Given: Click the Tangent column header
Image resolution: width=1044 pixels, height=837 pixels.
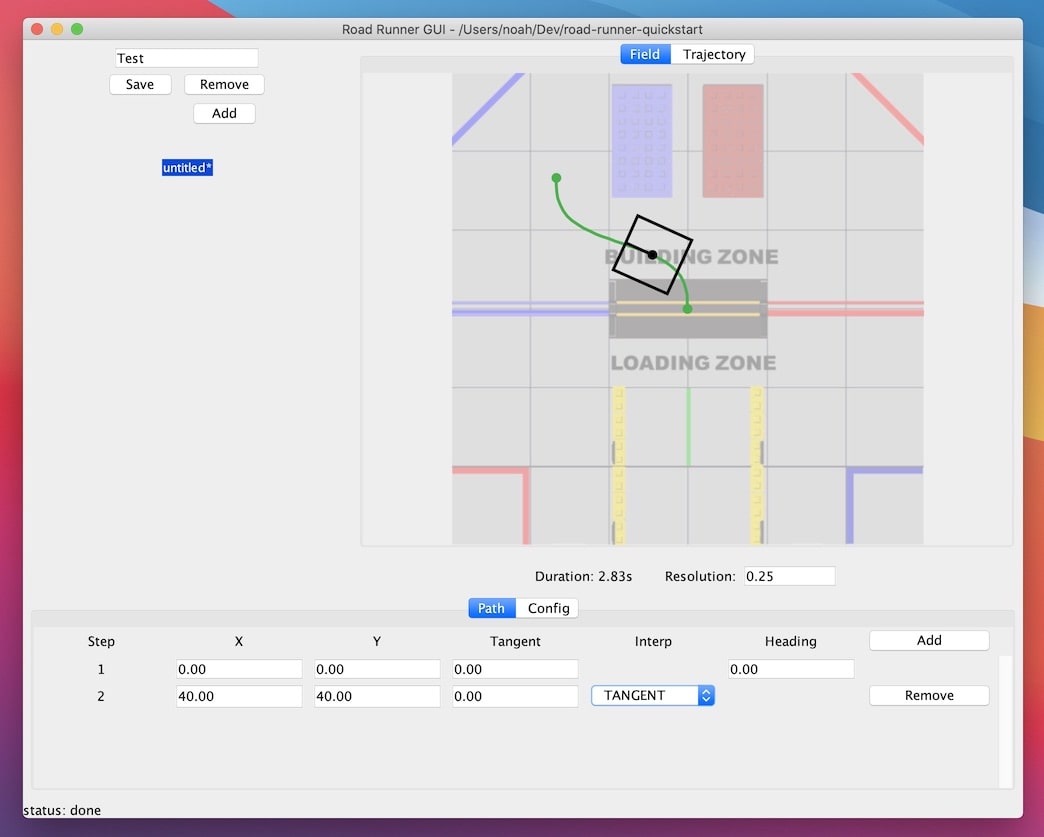Looking at the screenshot, I should point(515,641).
